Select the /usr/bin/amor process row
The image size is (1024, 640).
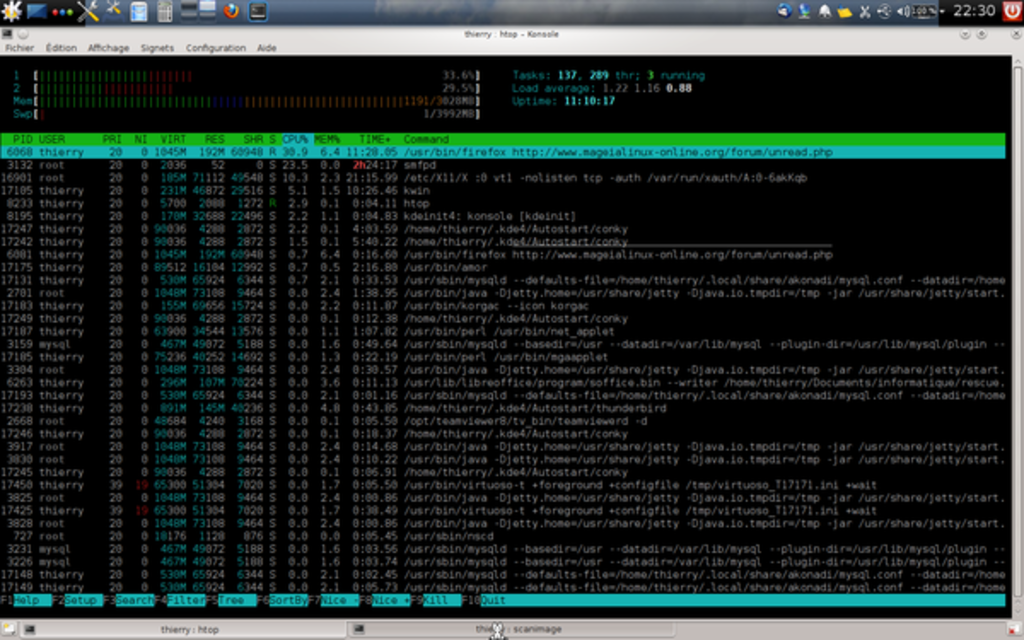[503, 268]
